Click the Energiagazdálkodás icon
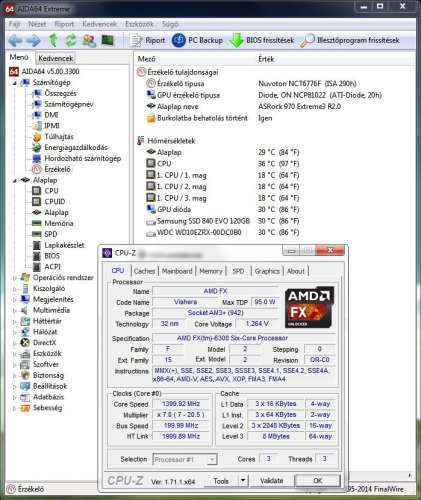The width and height of the screenshot is (421, 500). point(37,148)
